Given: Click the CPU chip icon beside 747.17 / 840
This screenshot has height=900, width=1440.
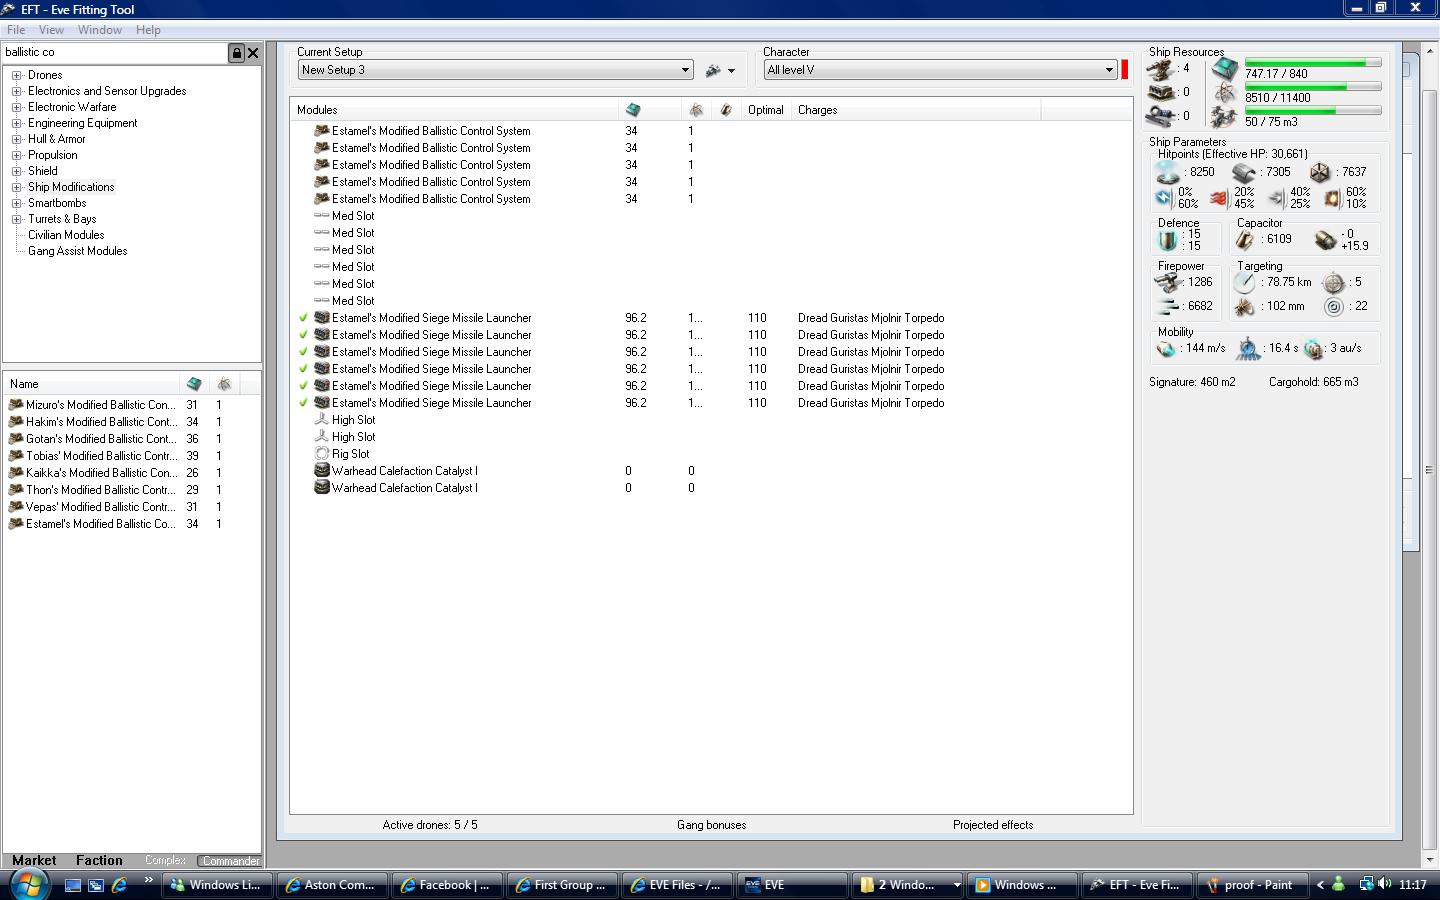Looking at the screenshot, I should click(x=1225, y=70).
